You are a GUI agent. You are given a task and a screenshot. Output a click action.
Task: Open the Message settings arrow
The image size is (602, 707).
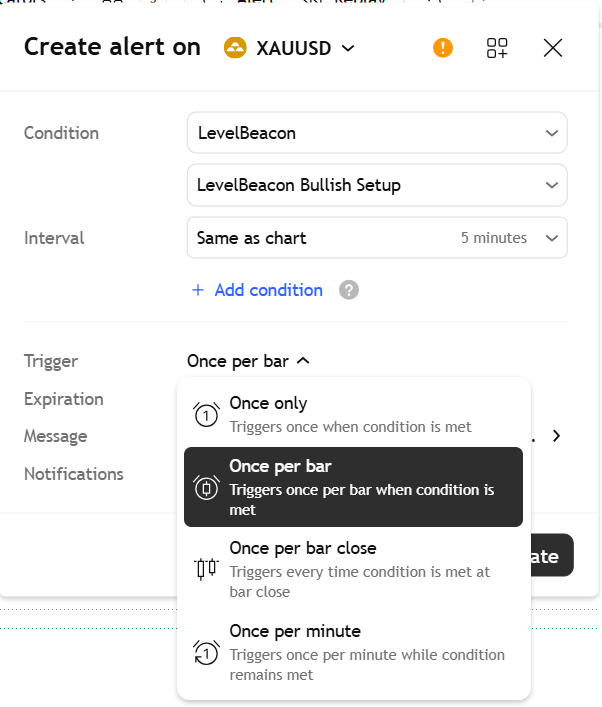pyautogui.click(x=556, y=436)
